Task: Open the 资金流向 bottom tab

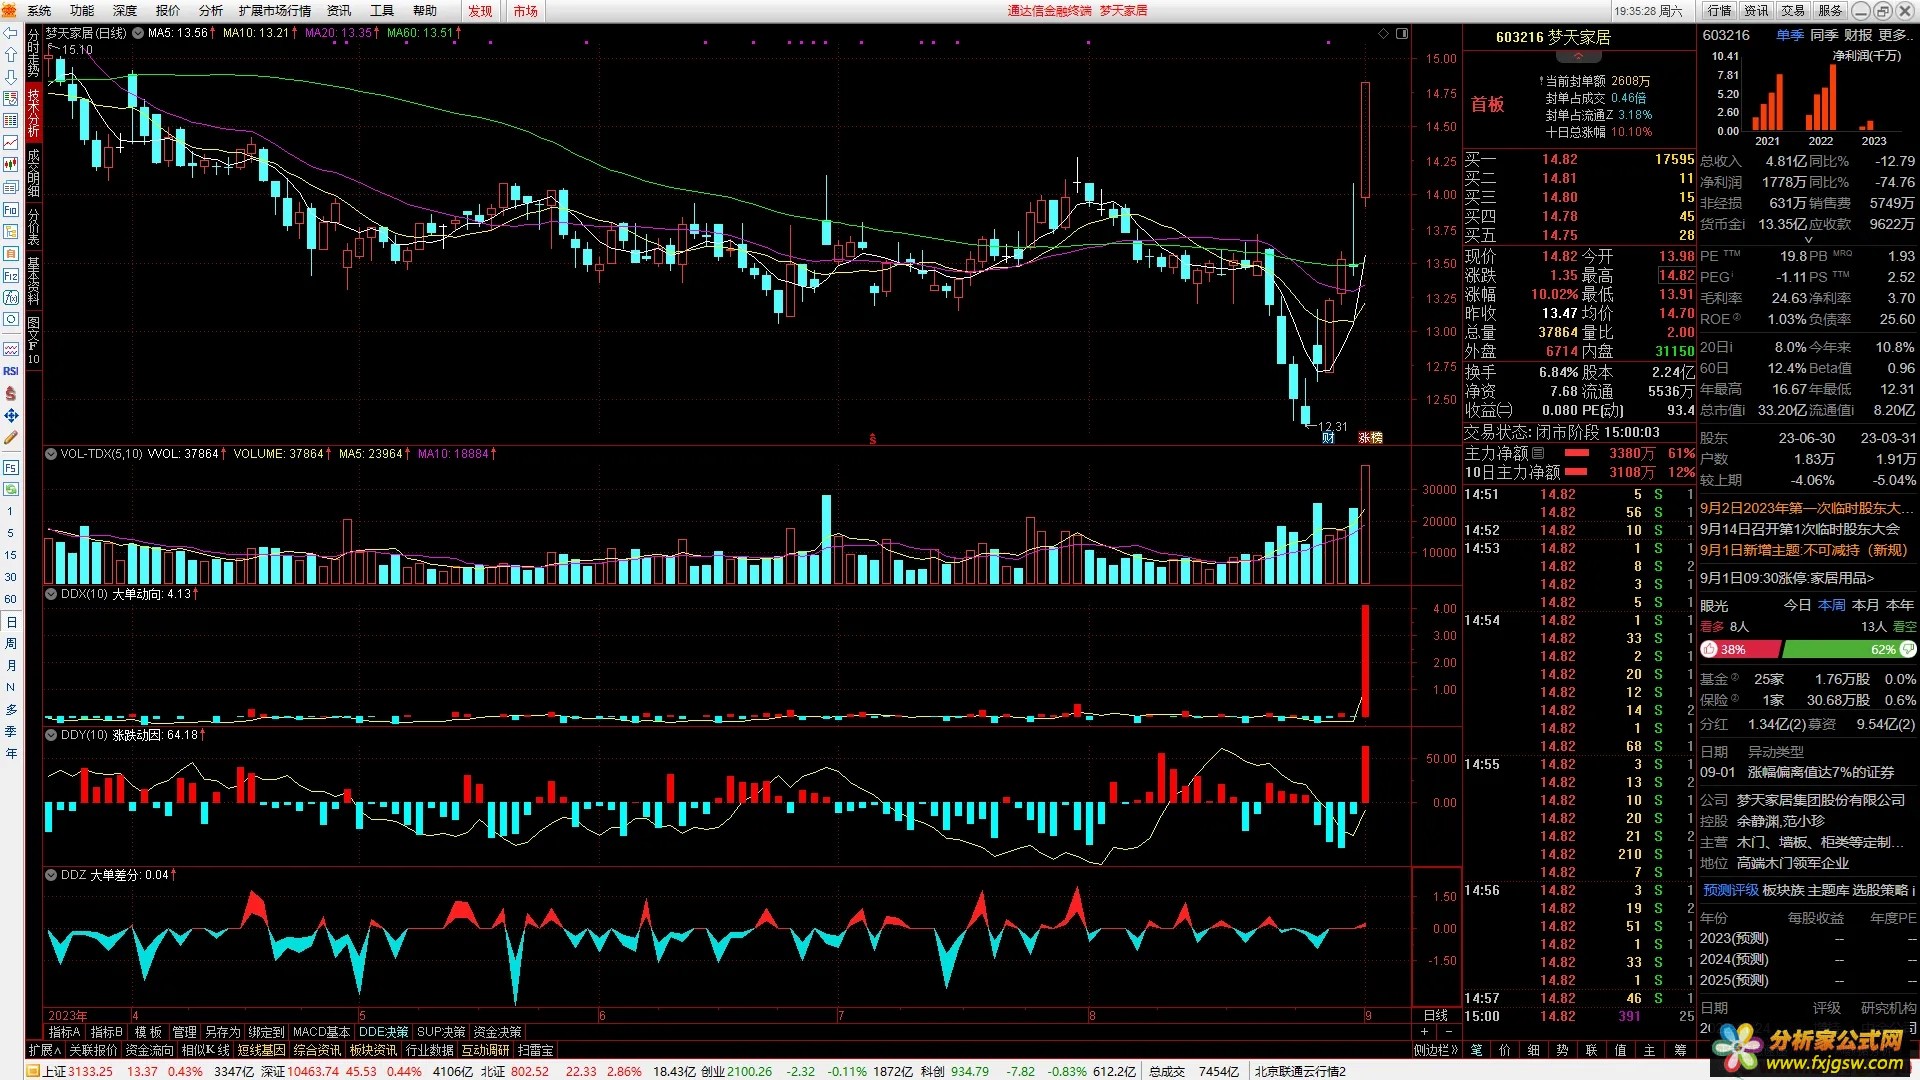Action: (x=150, y=1050)
